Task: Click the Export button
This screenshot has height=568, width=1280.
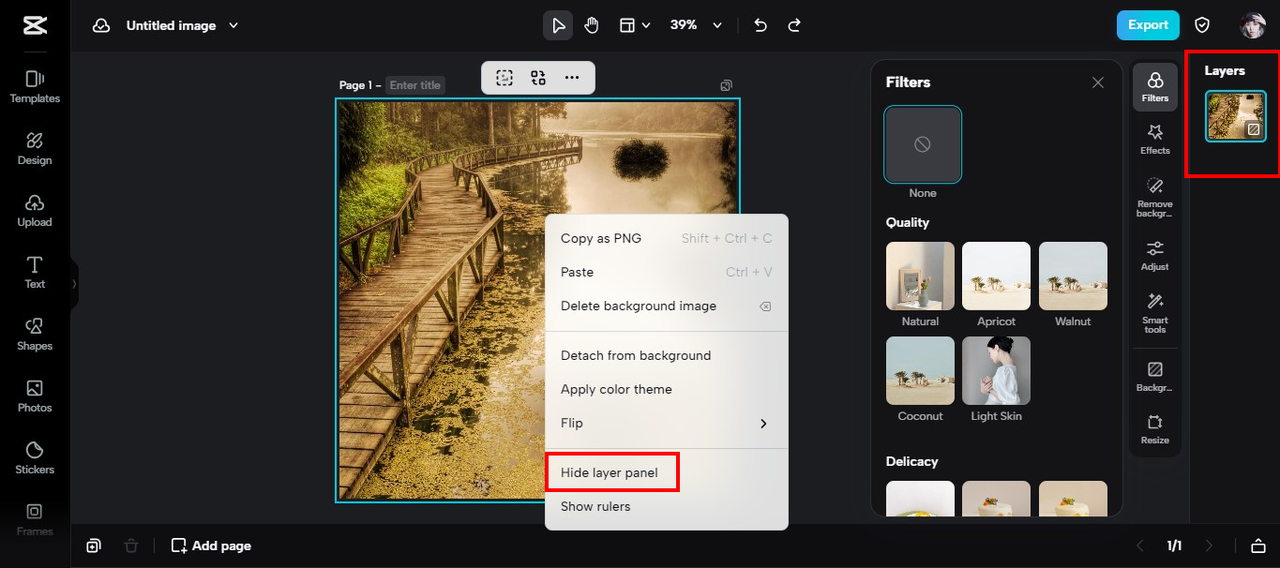Action: click(x=1148, y=25)
